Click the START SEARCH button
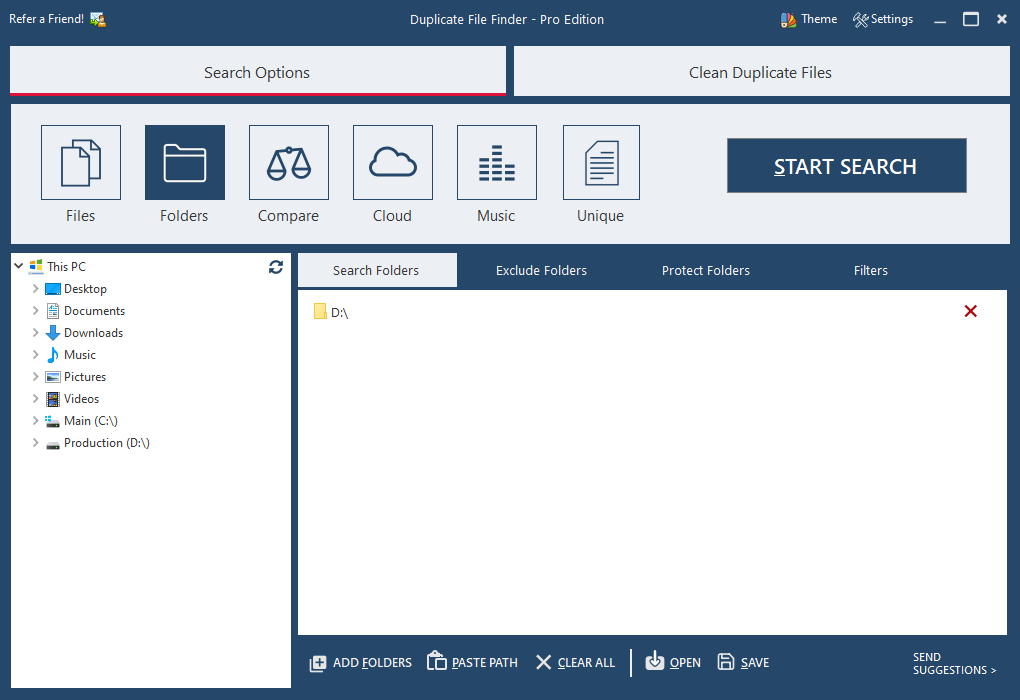This screenshot has height=700, width=1020. pos(845,166)
